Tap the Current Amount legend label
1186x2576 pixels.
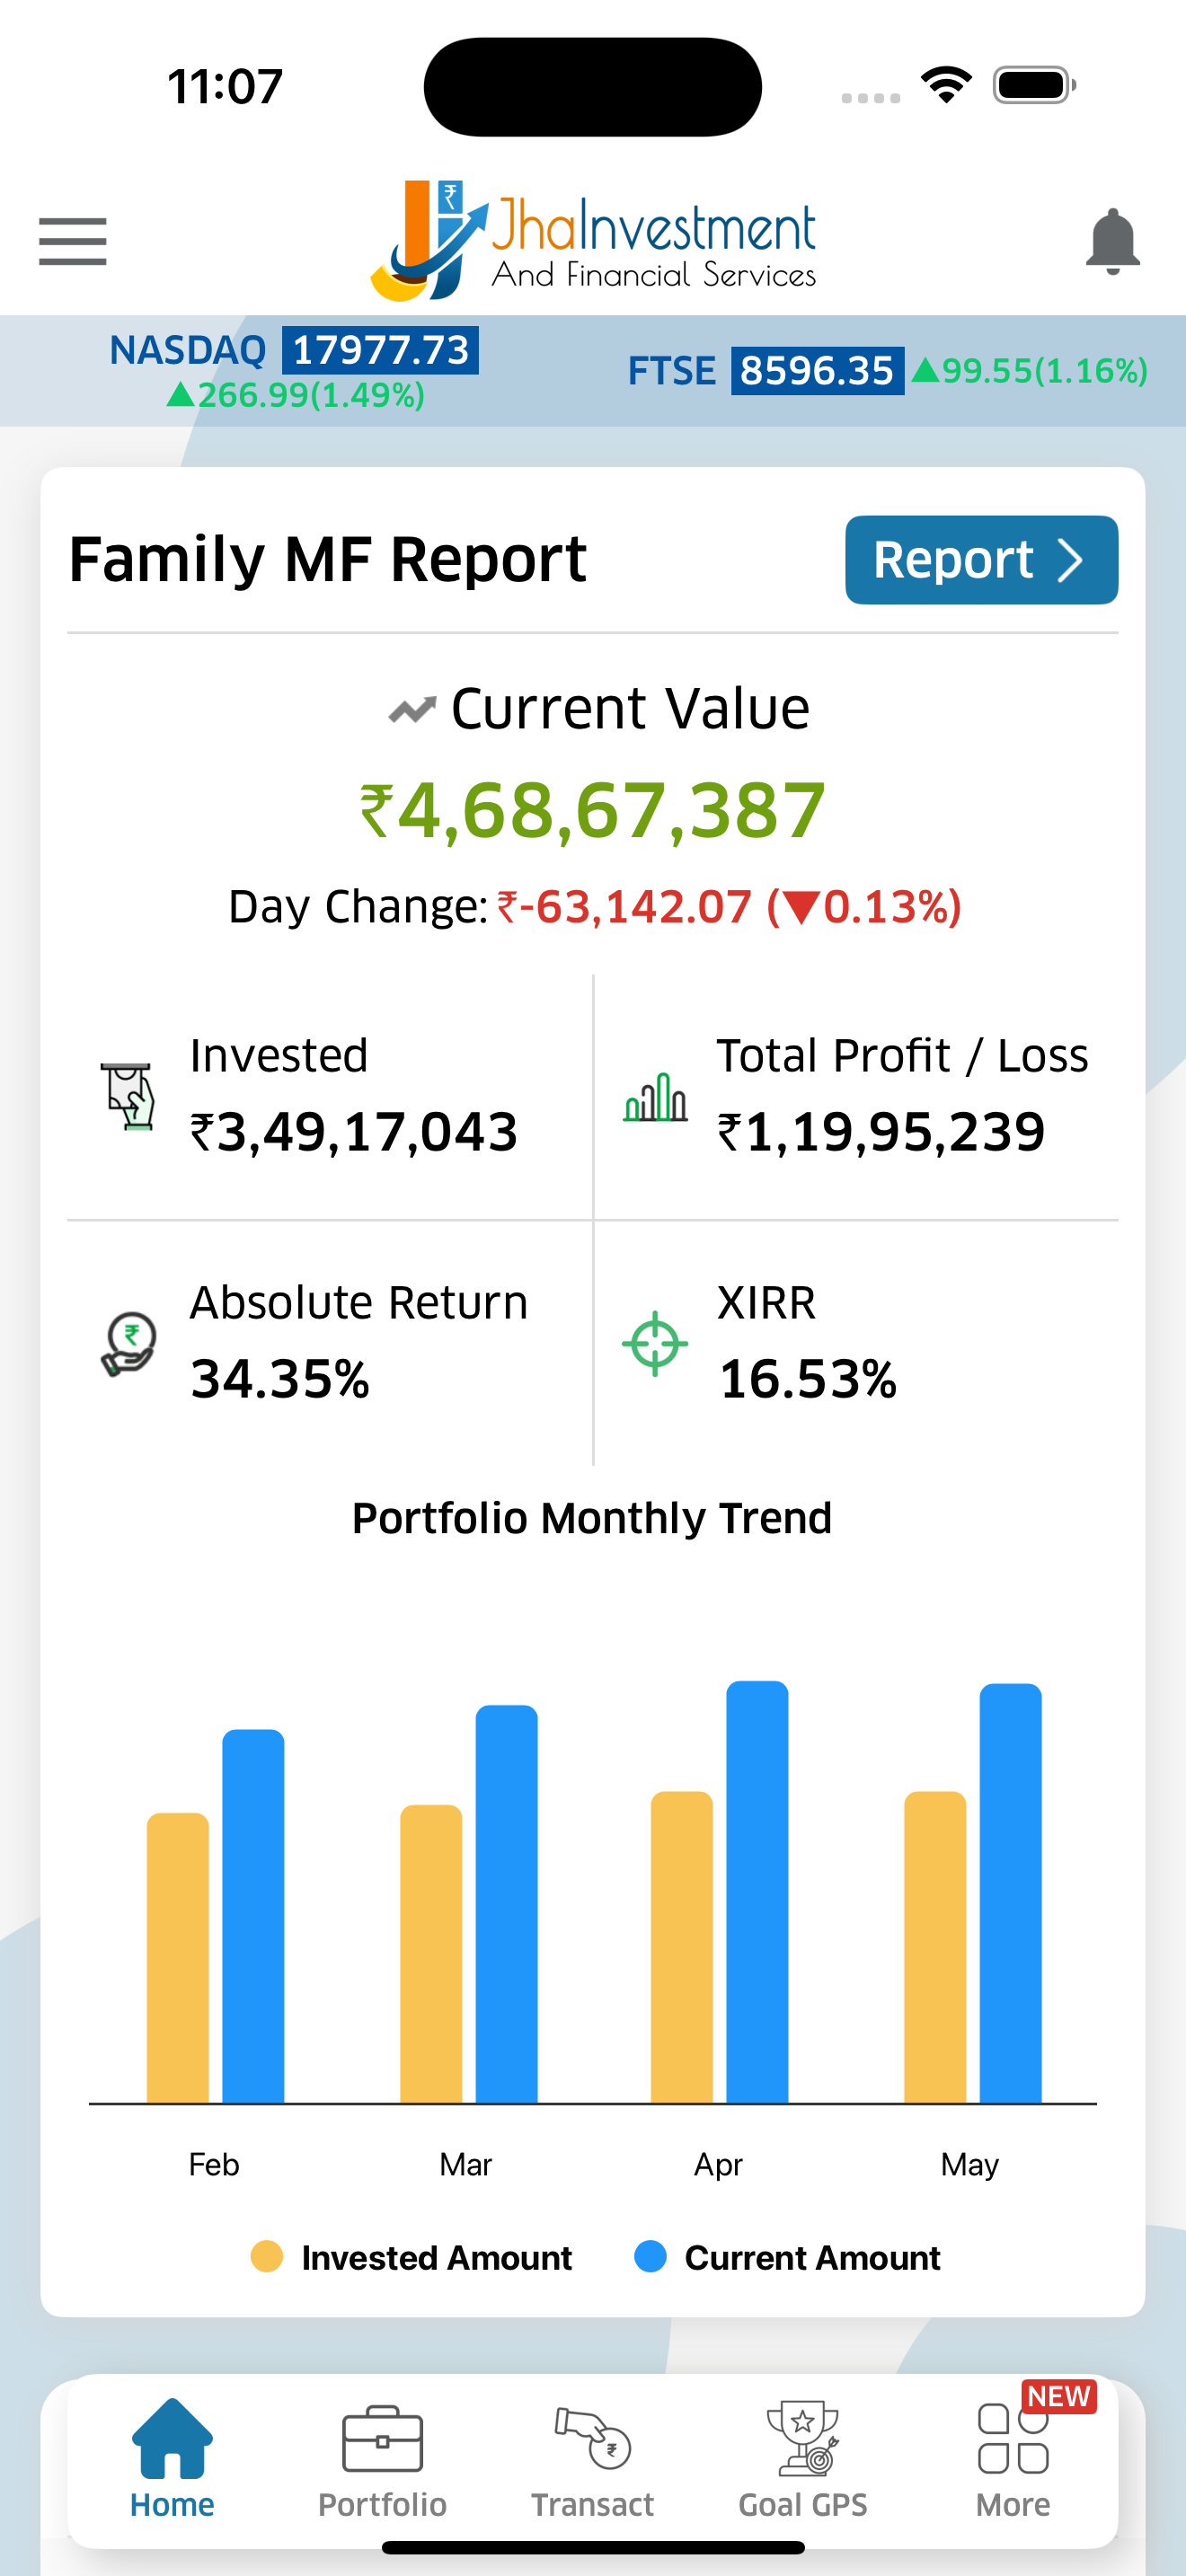[813, 2258]
